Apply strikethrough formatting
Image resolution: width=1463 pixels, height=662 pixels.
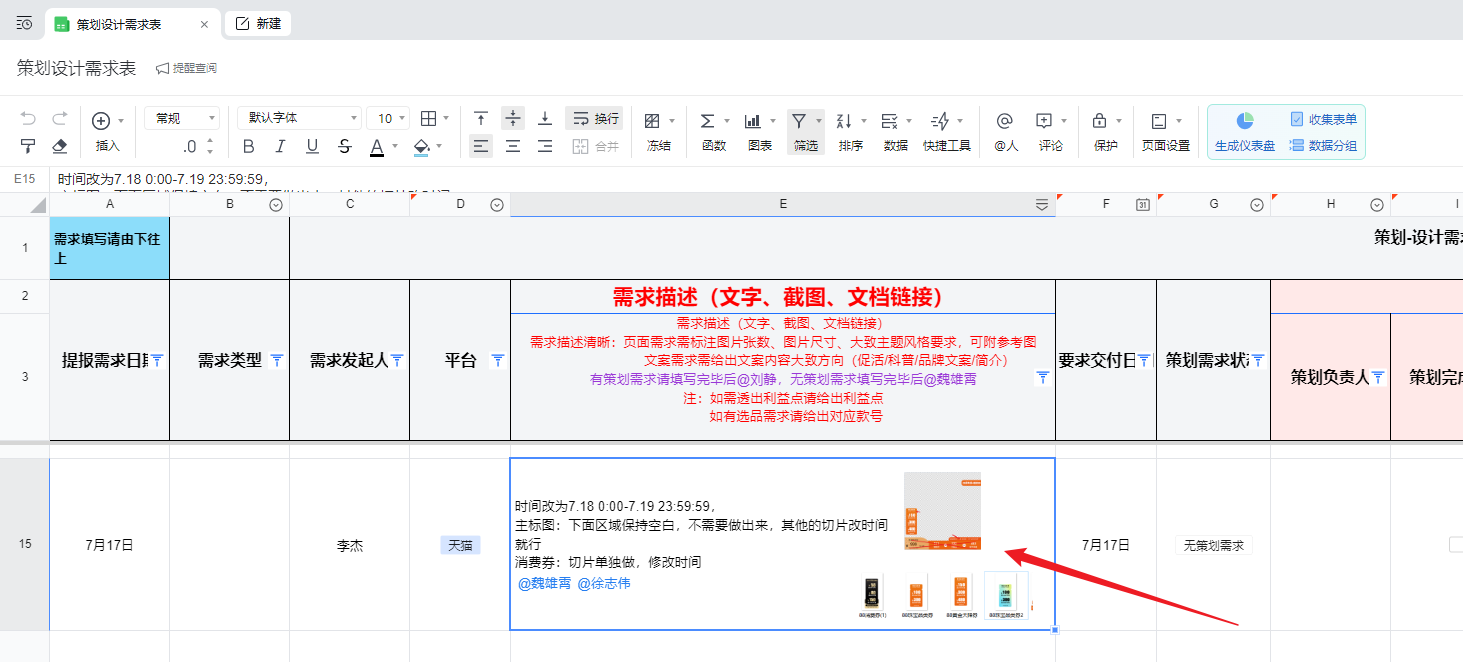[x=344, y=146]
